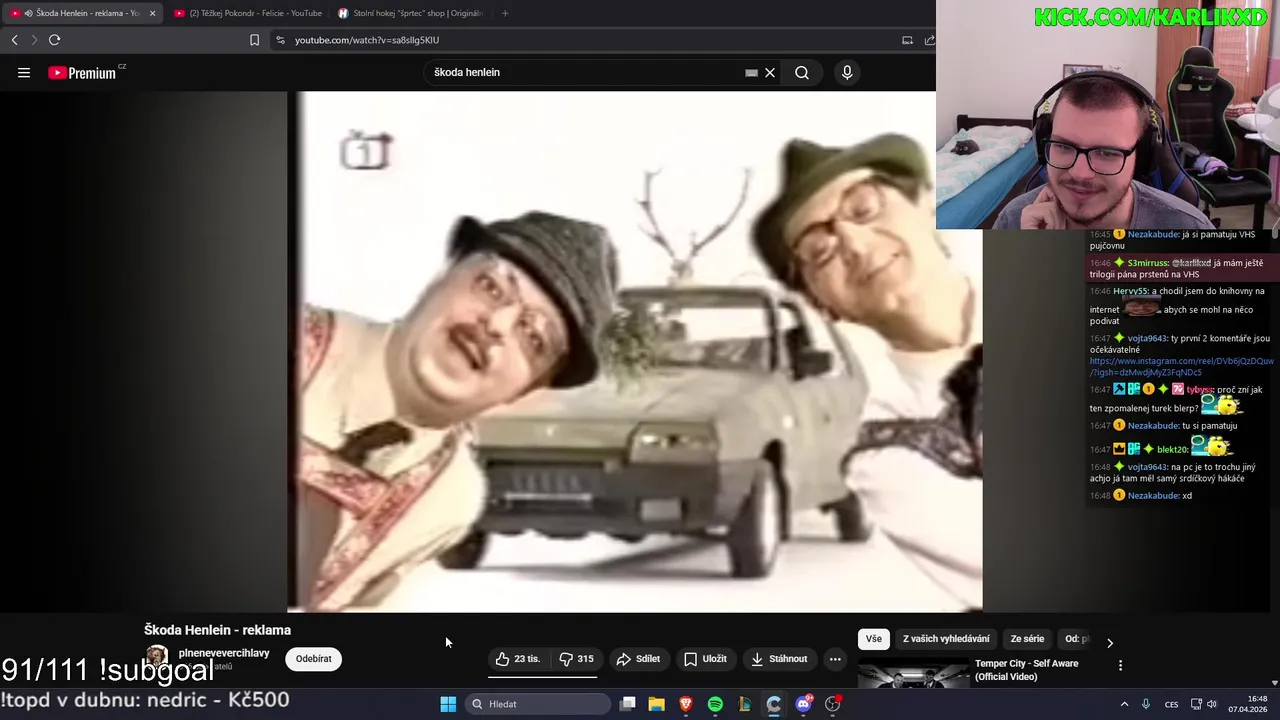Mute audio icon on Škoda Henlein tab
Screen dimensions: 1280x720
(28, 13)
